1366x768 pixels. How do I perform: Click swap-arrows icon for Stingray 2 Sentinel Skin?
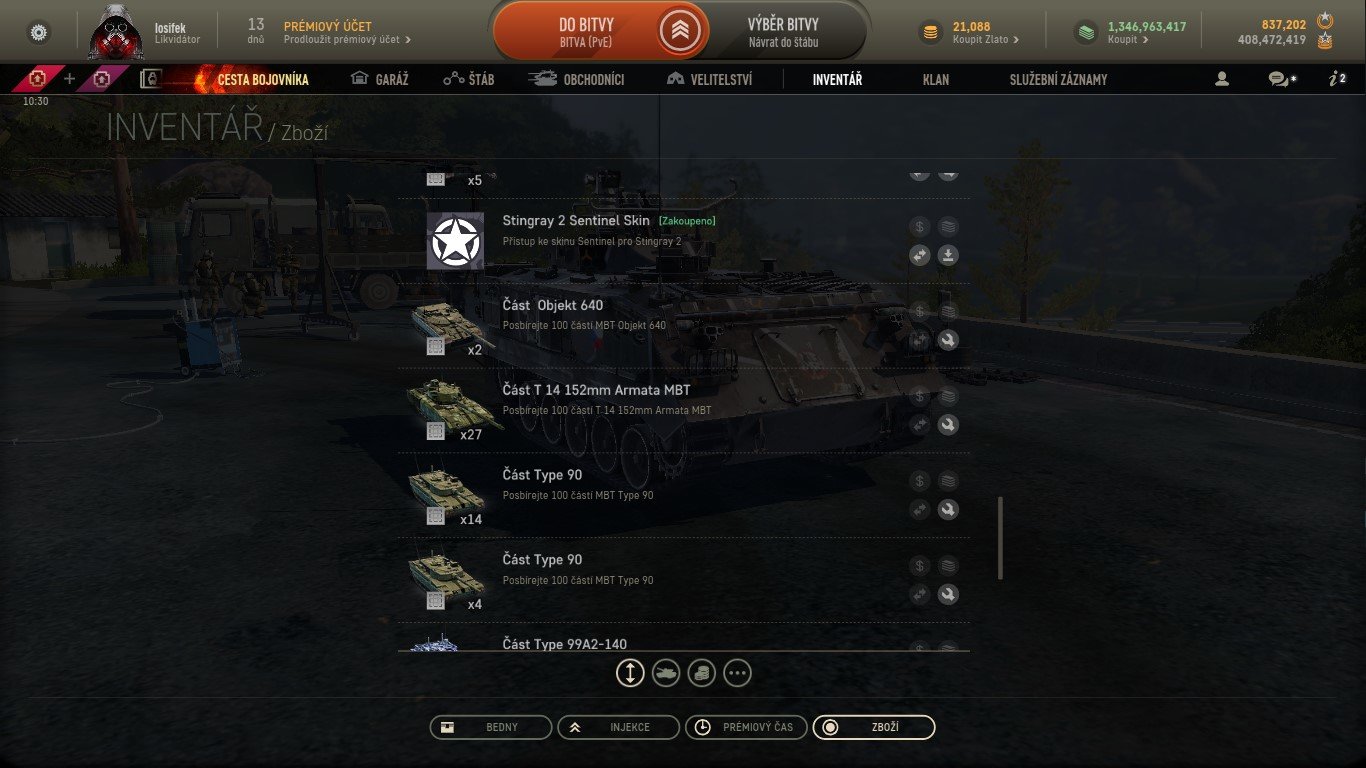click(x=920, y=256)
